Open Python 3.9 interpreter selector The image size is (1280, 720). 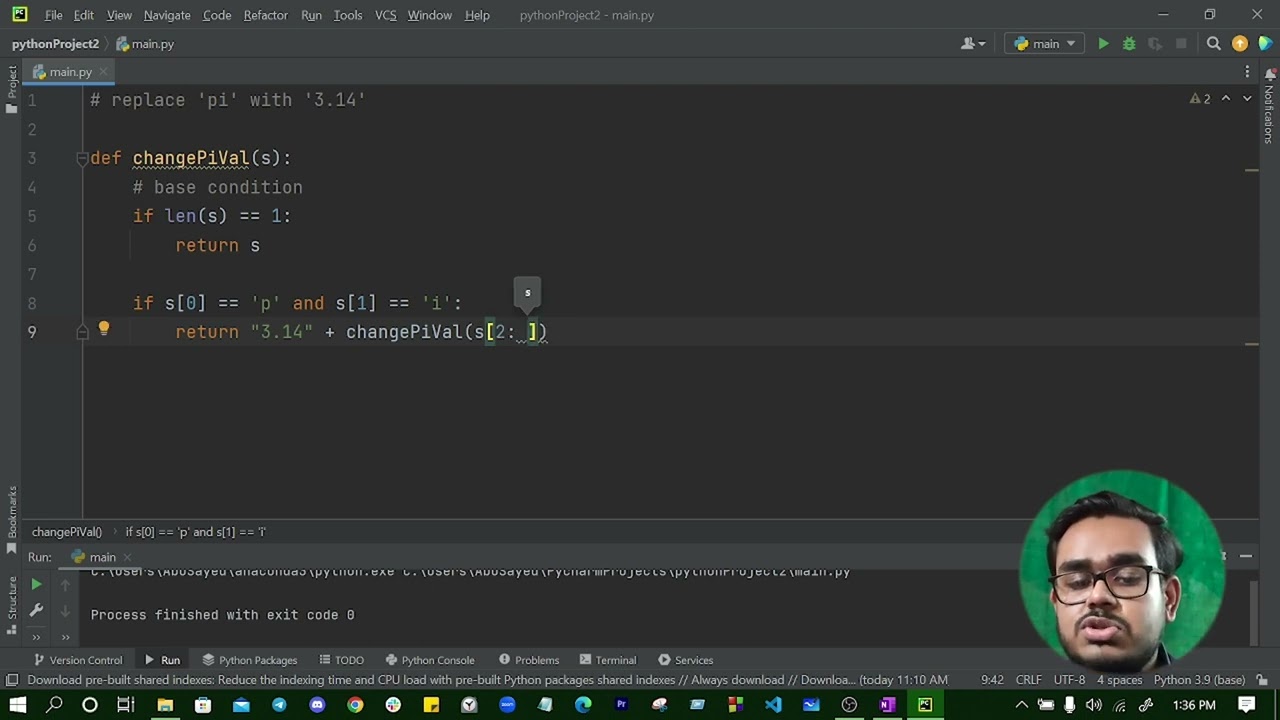pyautogui.click(x=1199, y=680)
